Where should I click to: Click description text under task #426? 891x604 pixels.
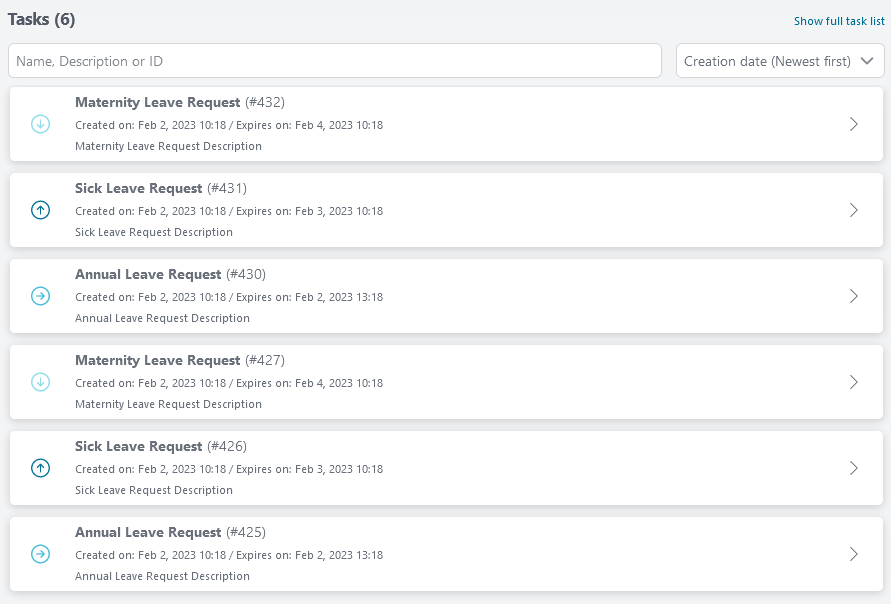click(x=153, y=490)
